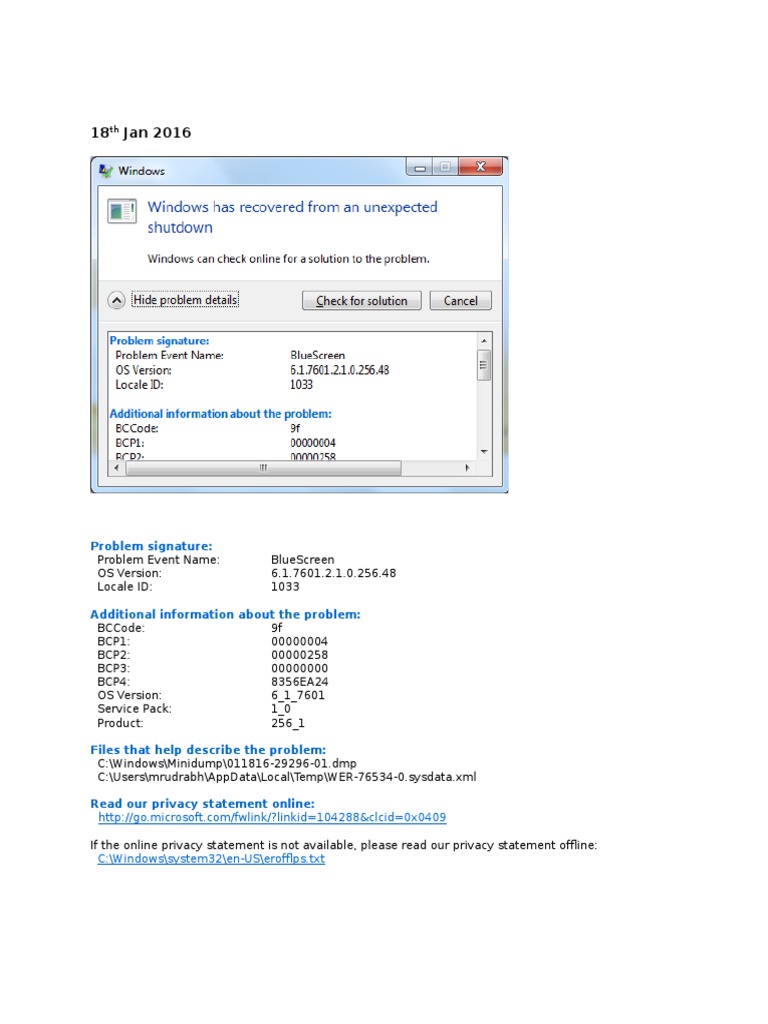The image size is (768, 1024).
Task: Cancel the Windows recovery dialog
Action: click(460, 300)
